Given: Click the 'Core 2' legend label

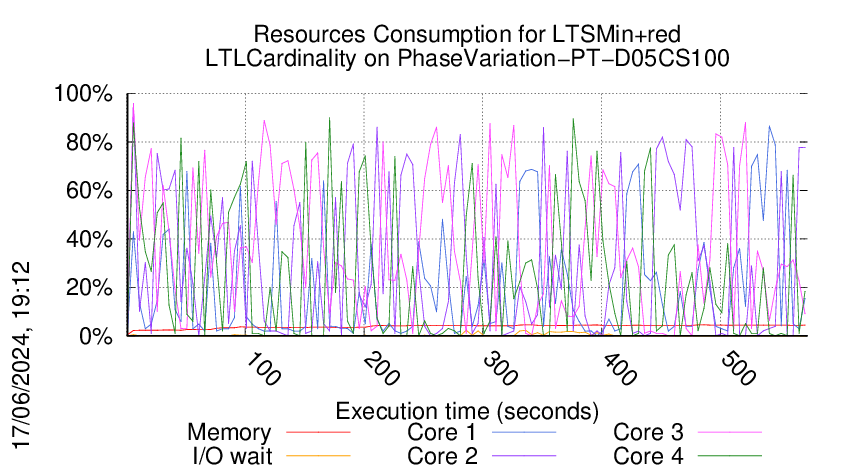Looking at the screenshot, I should (x=442, y=456).
